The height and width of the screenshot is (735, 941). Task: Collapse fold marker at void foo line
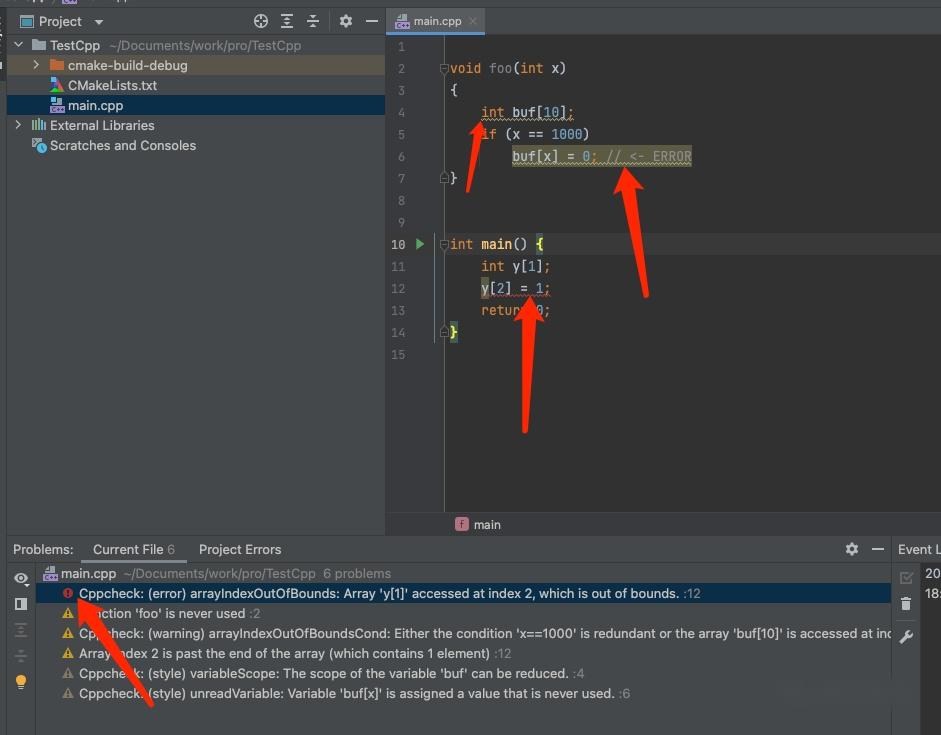444,69
